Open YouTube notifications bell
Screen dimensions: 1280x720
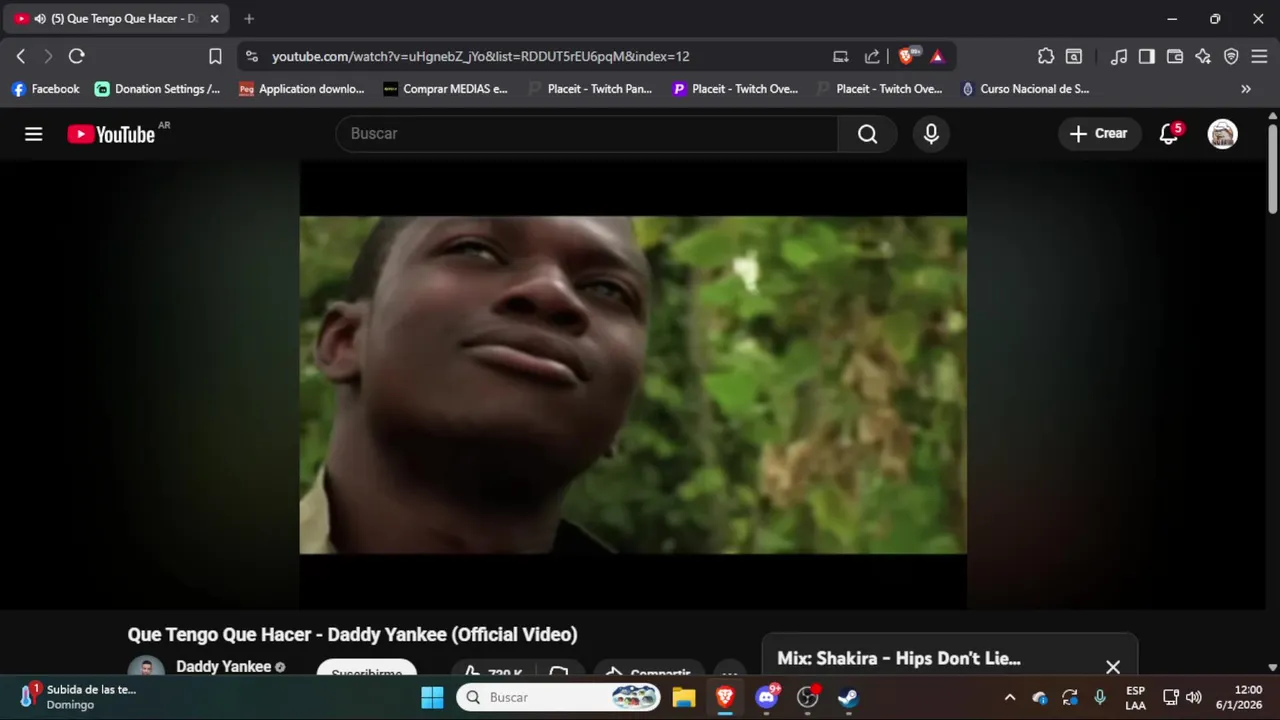(x=1169, y=134)
